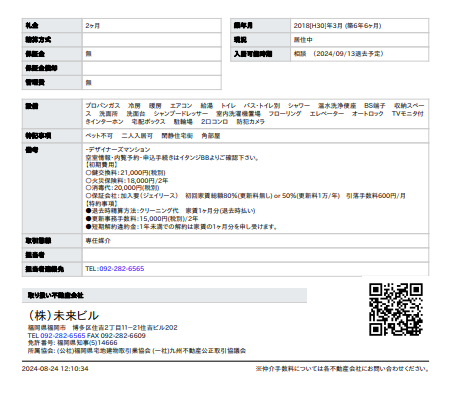Click the QR code image
Screen dimensions: 456x395
coord(396,309)
